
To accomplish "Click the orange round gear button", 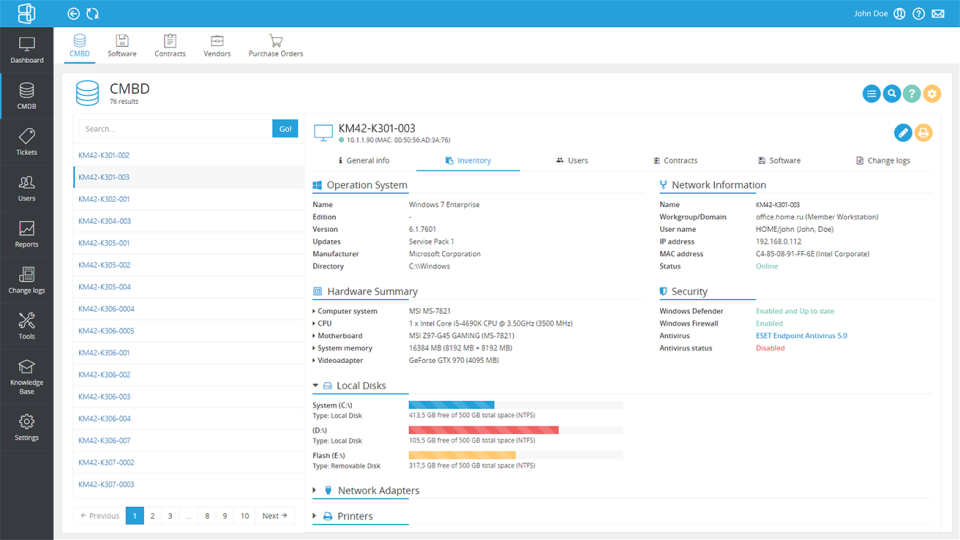I will (932, 94).
